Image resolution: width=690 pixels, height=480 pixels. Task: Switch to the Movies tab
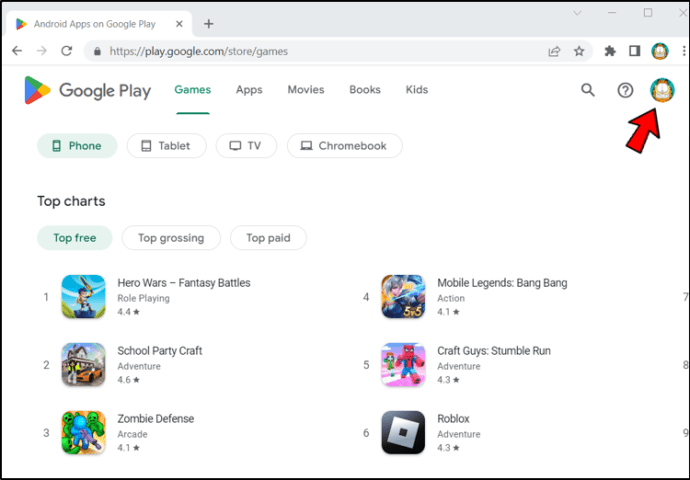[306, 90]
